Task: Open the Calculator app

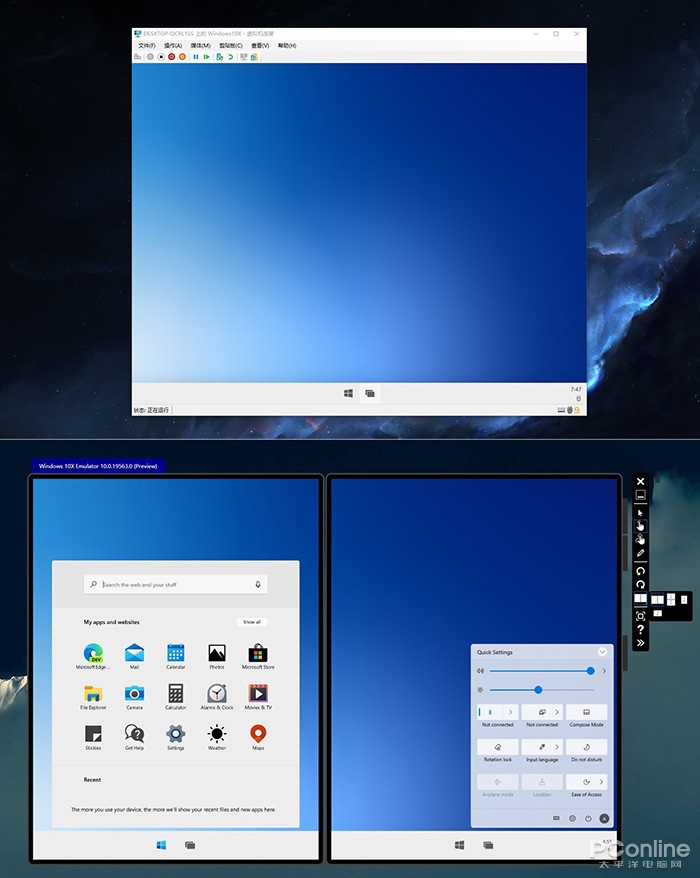Action: click(175, 697)
